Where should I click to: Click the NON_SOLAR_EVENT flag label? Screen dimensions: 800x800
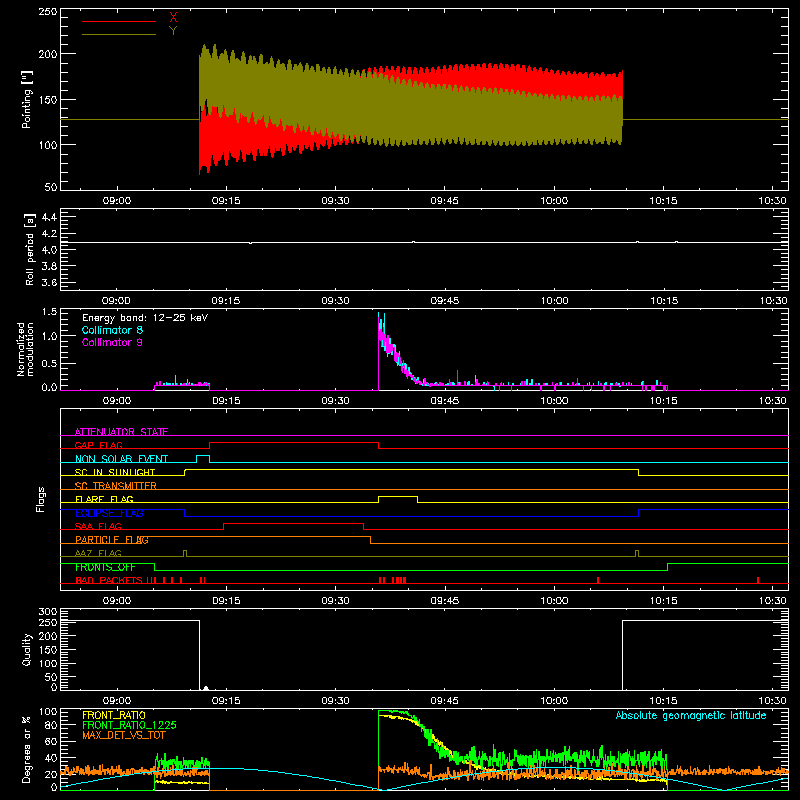pyautogui.click(x=121, y=459)
